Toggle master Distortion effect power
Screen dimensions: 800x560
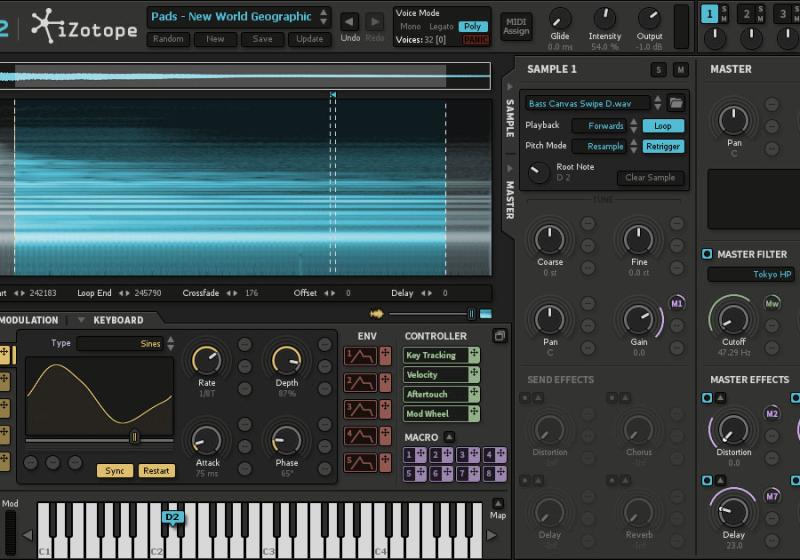(x=707, y=397)
